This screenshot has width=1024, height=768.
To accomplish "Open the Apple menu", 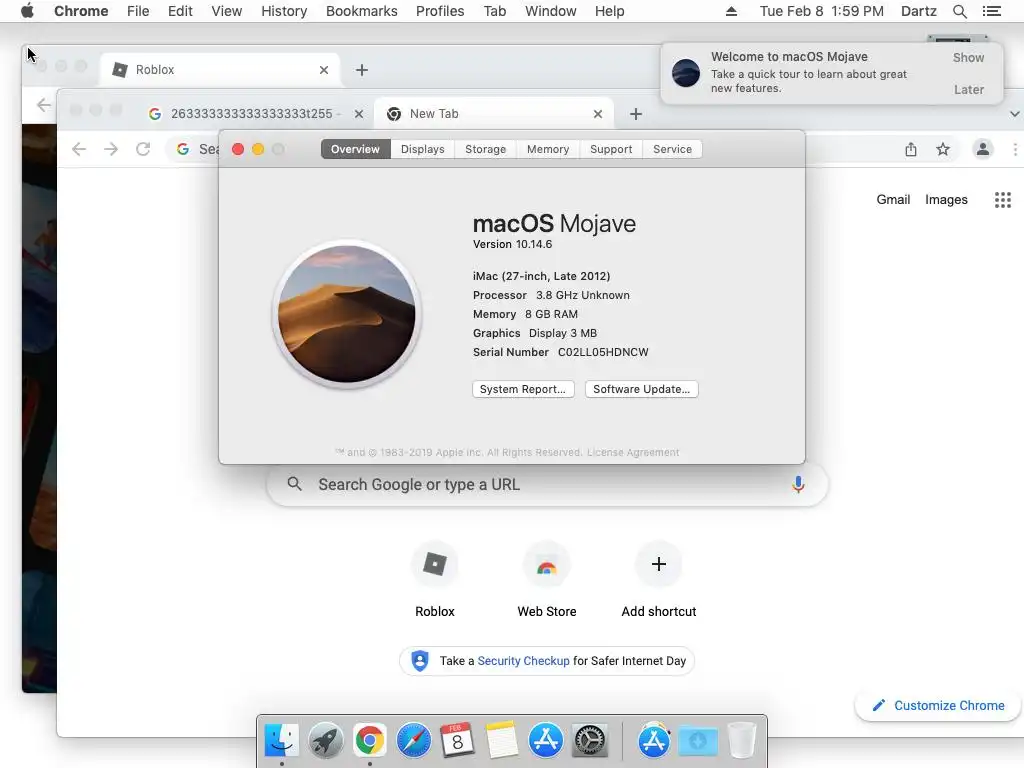I will click(x=27, y=11).
